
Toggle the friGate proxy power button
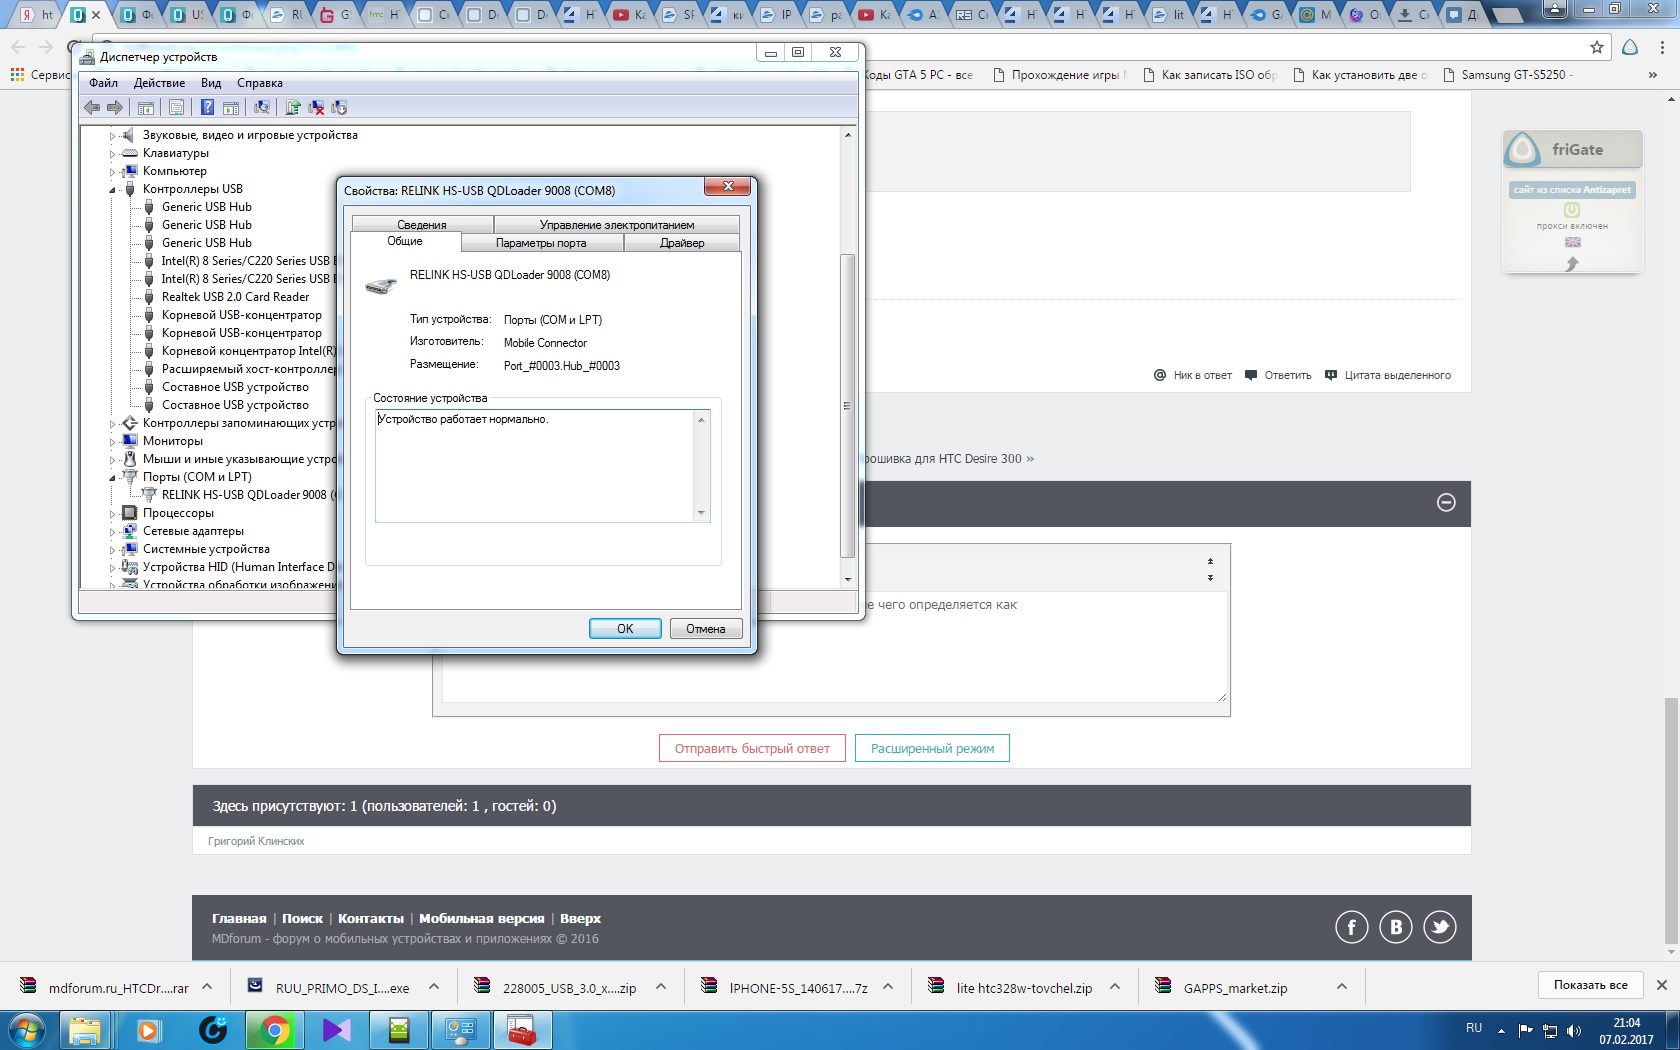(1571, 210)
